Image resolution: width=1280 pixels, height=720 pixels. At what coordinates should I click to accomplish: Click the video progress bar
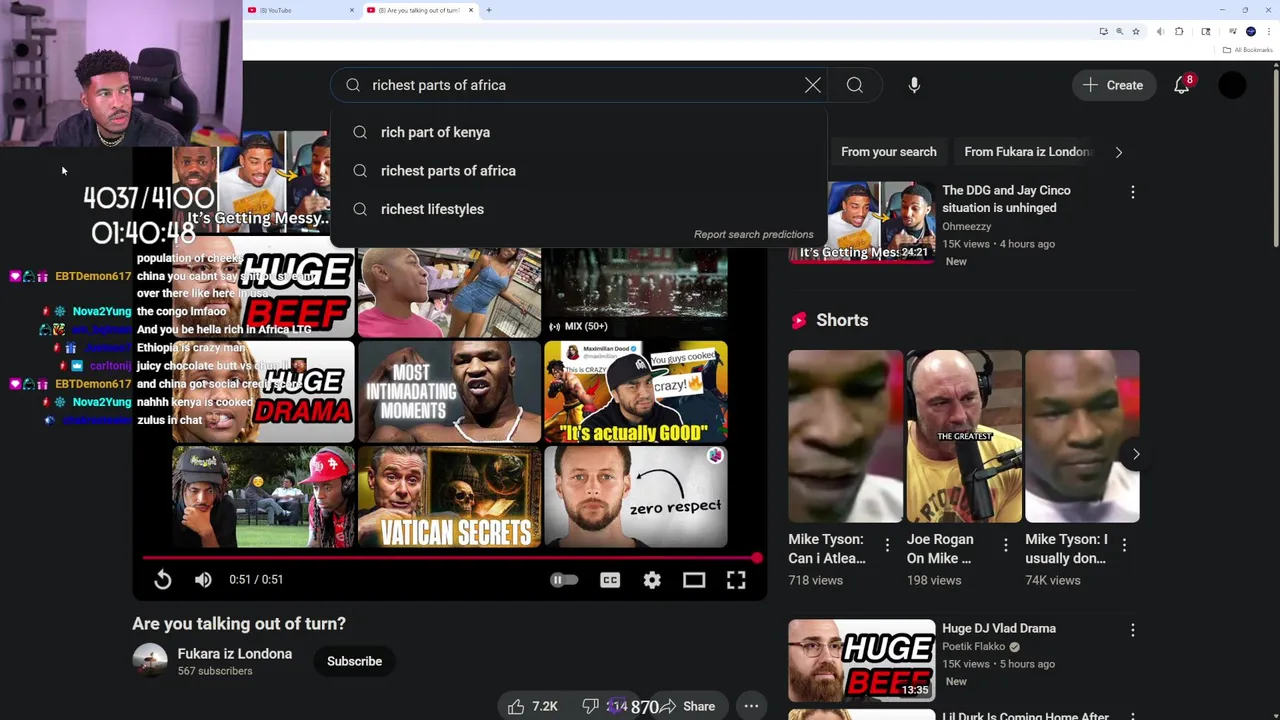(x=450, y=558)
